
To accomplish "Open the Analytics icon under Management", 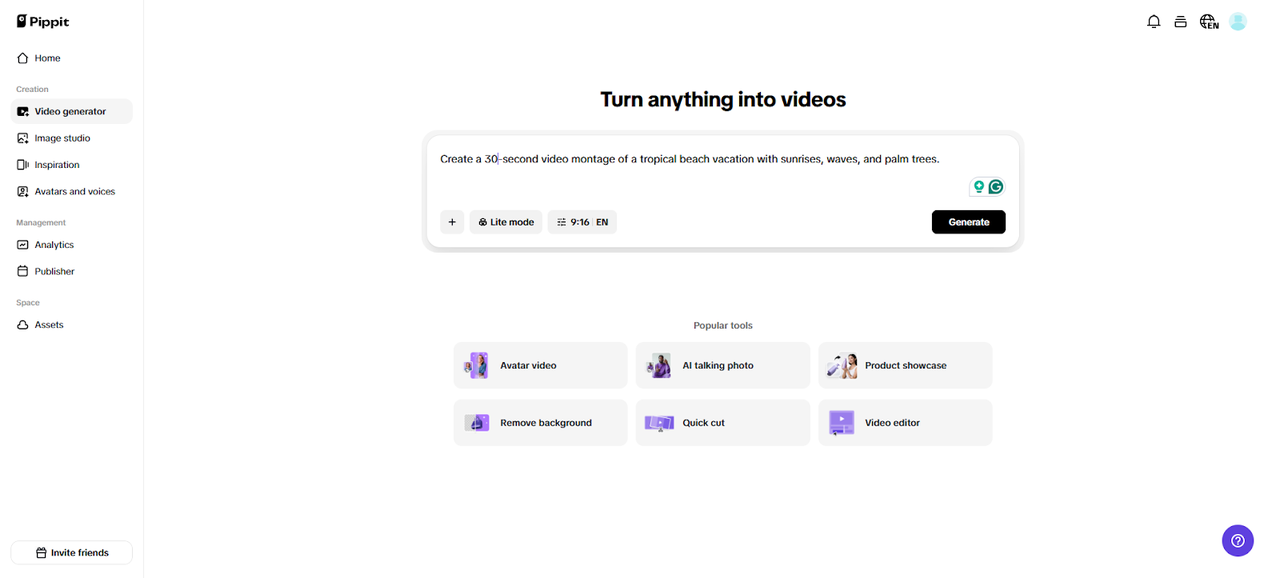I will (x=22, y=244).
